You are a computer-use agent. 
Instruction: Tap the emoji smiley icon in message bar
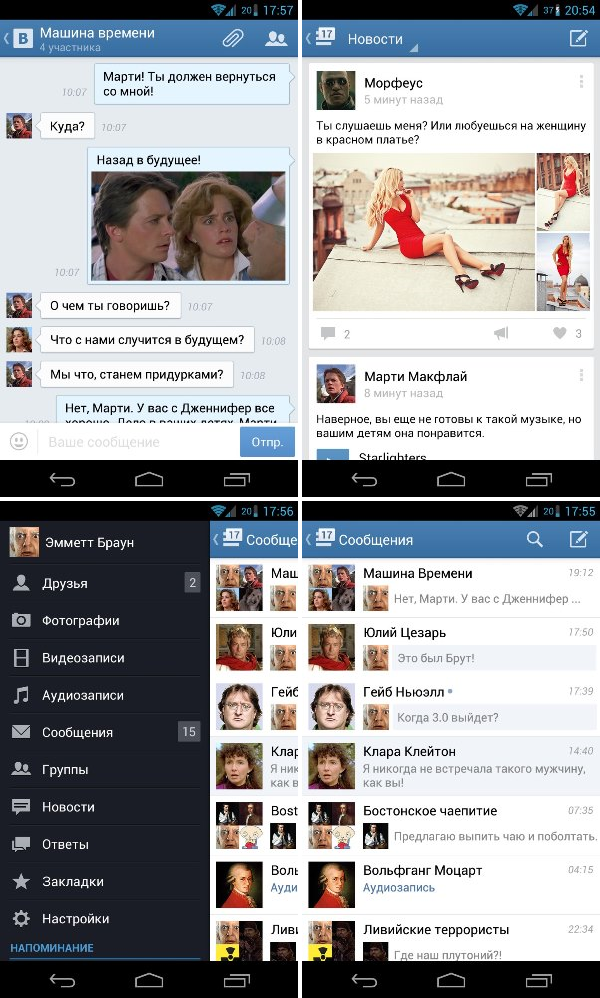pos(19,441)
